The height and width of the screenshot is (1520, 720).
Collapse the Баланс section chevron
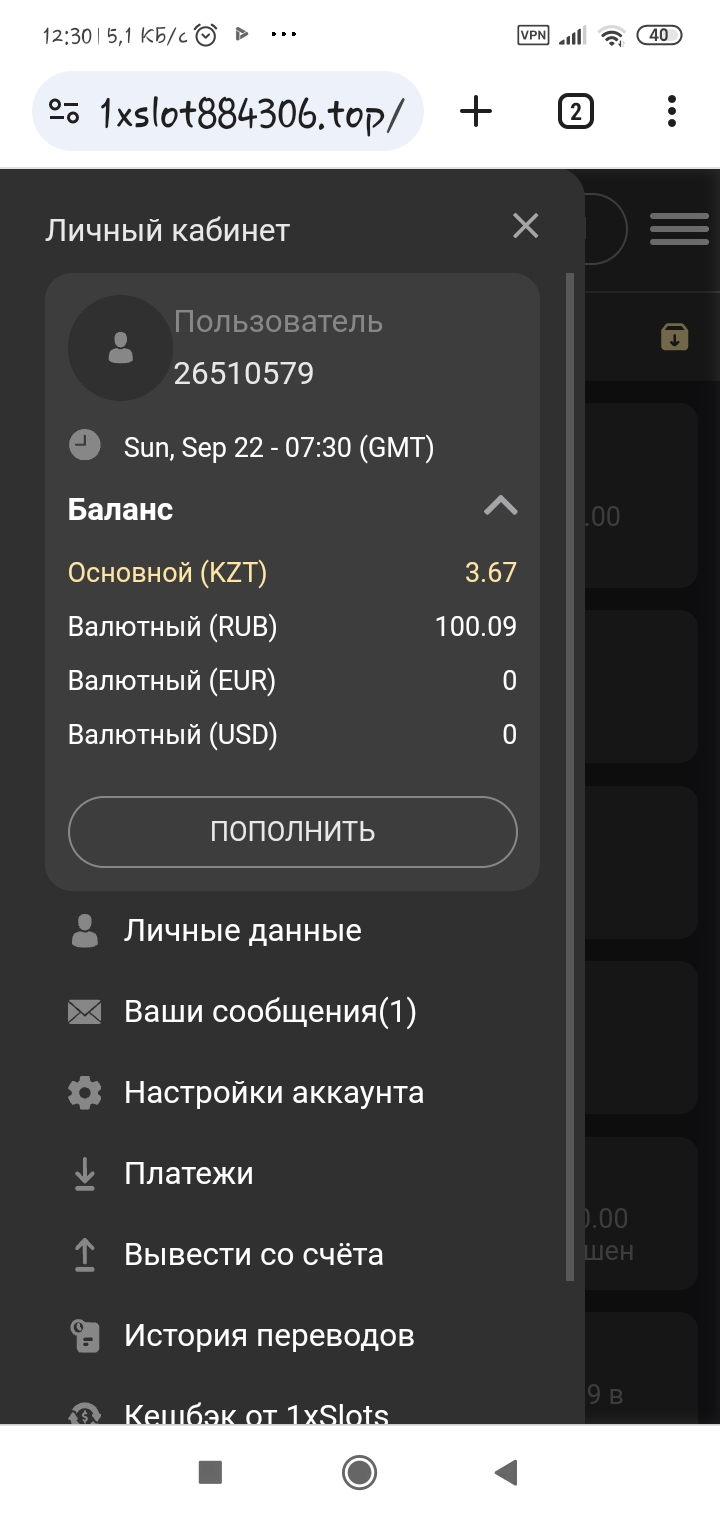(x=500, y=506)
